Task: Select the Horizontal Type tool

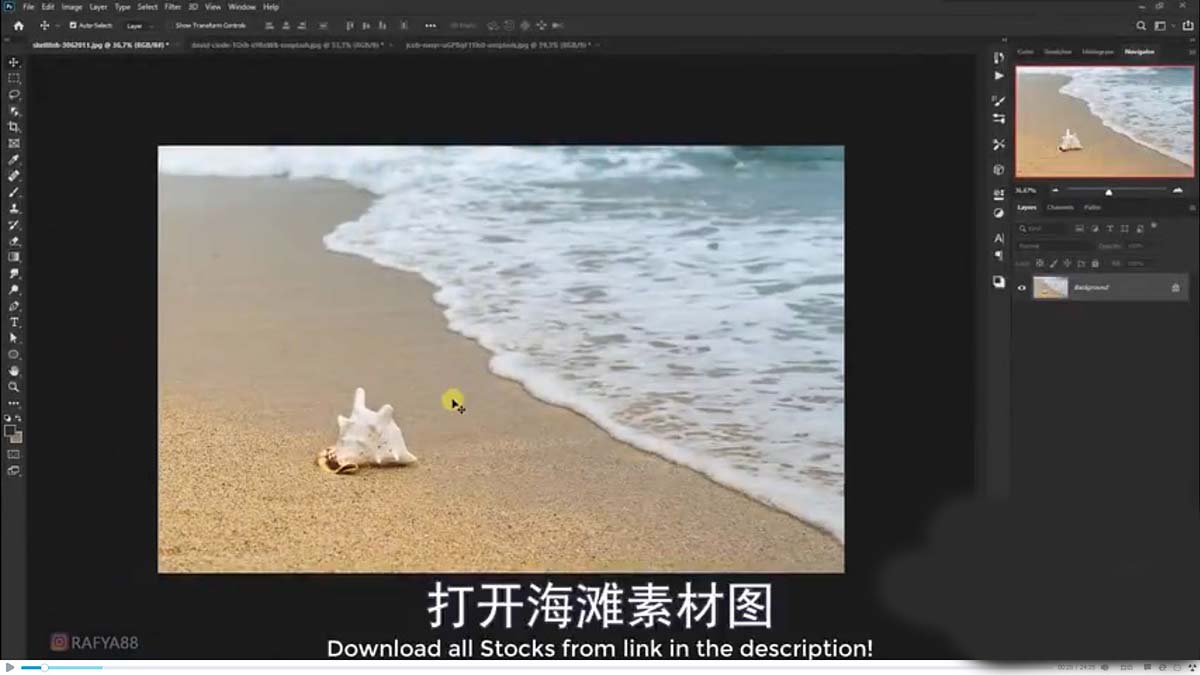Action: point(14,322)
